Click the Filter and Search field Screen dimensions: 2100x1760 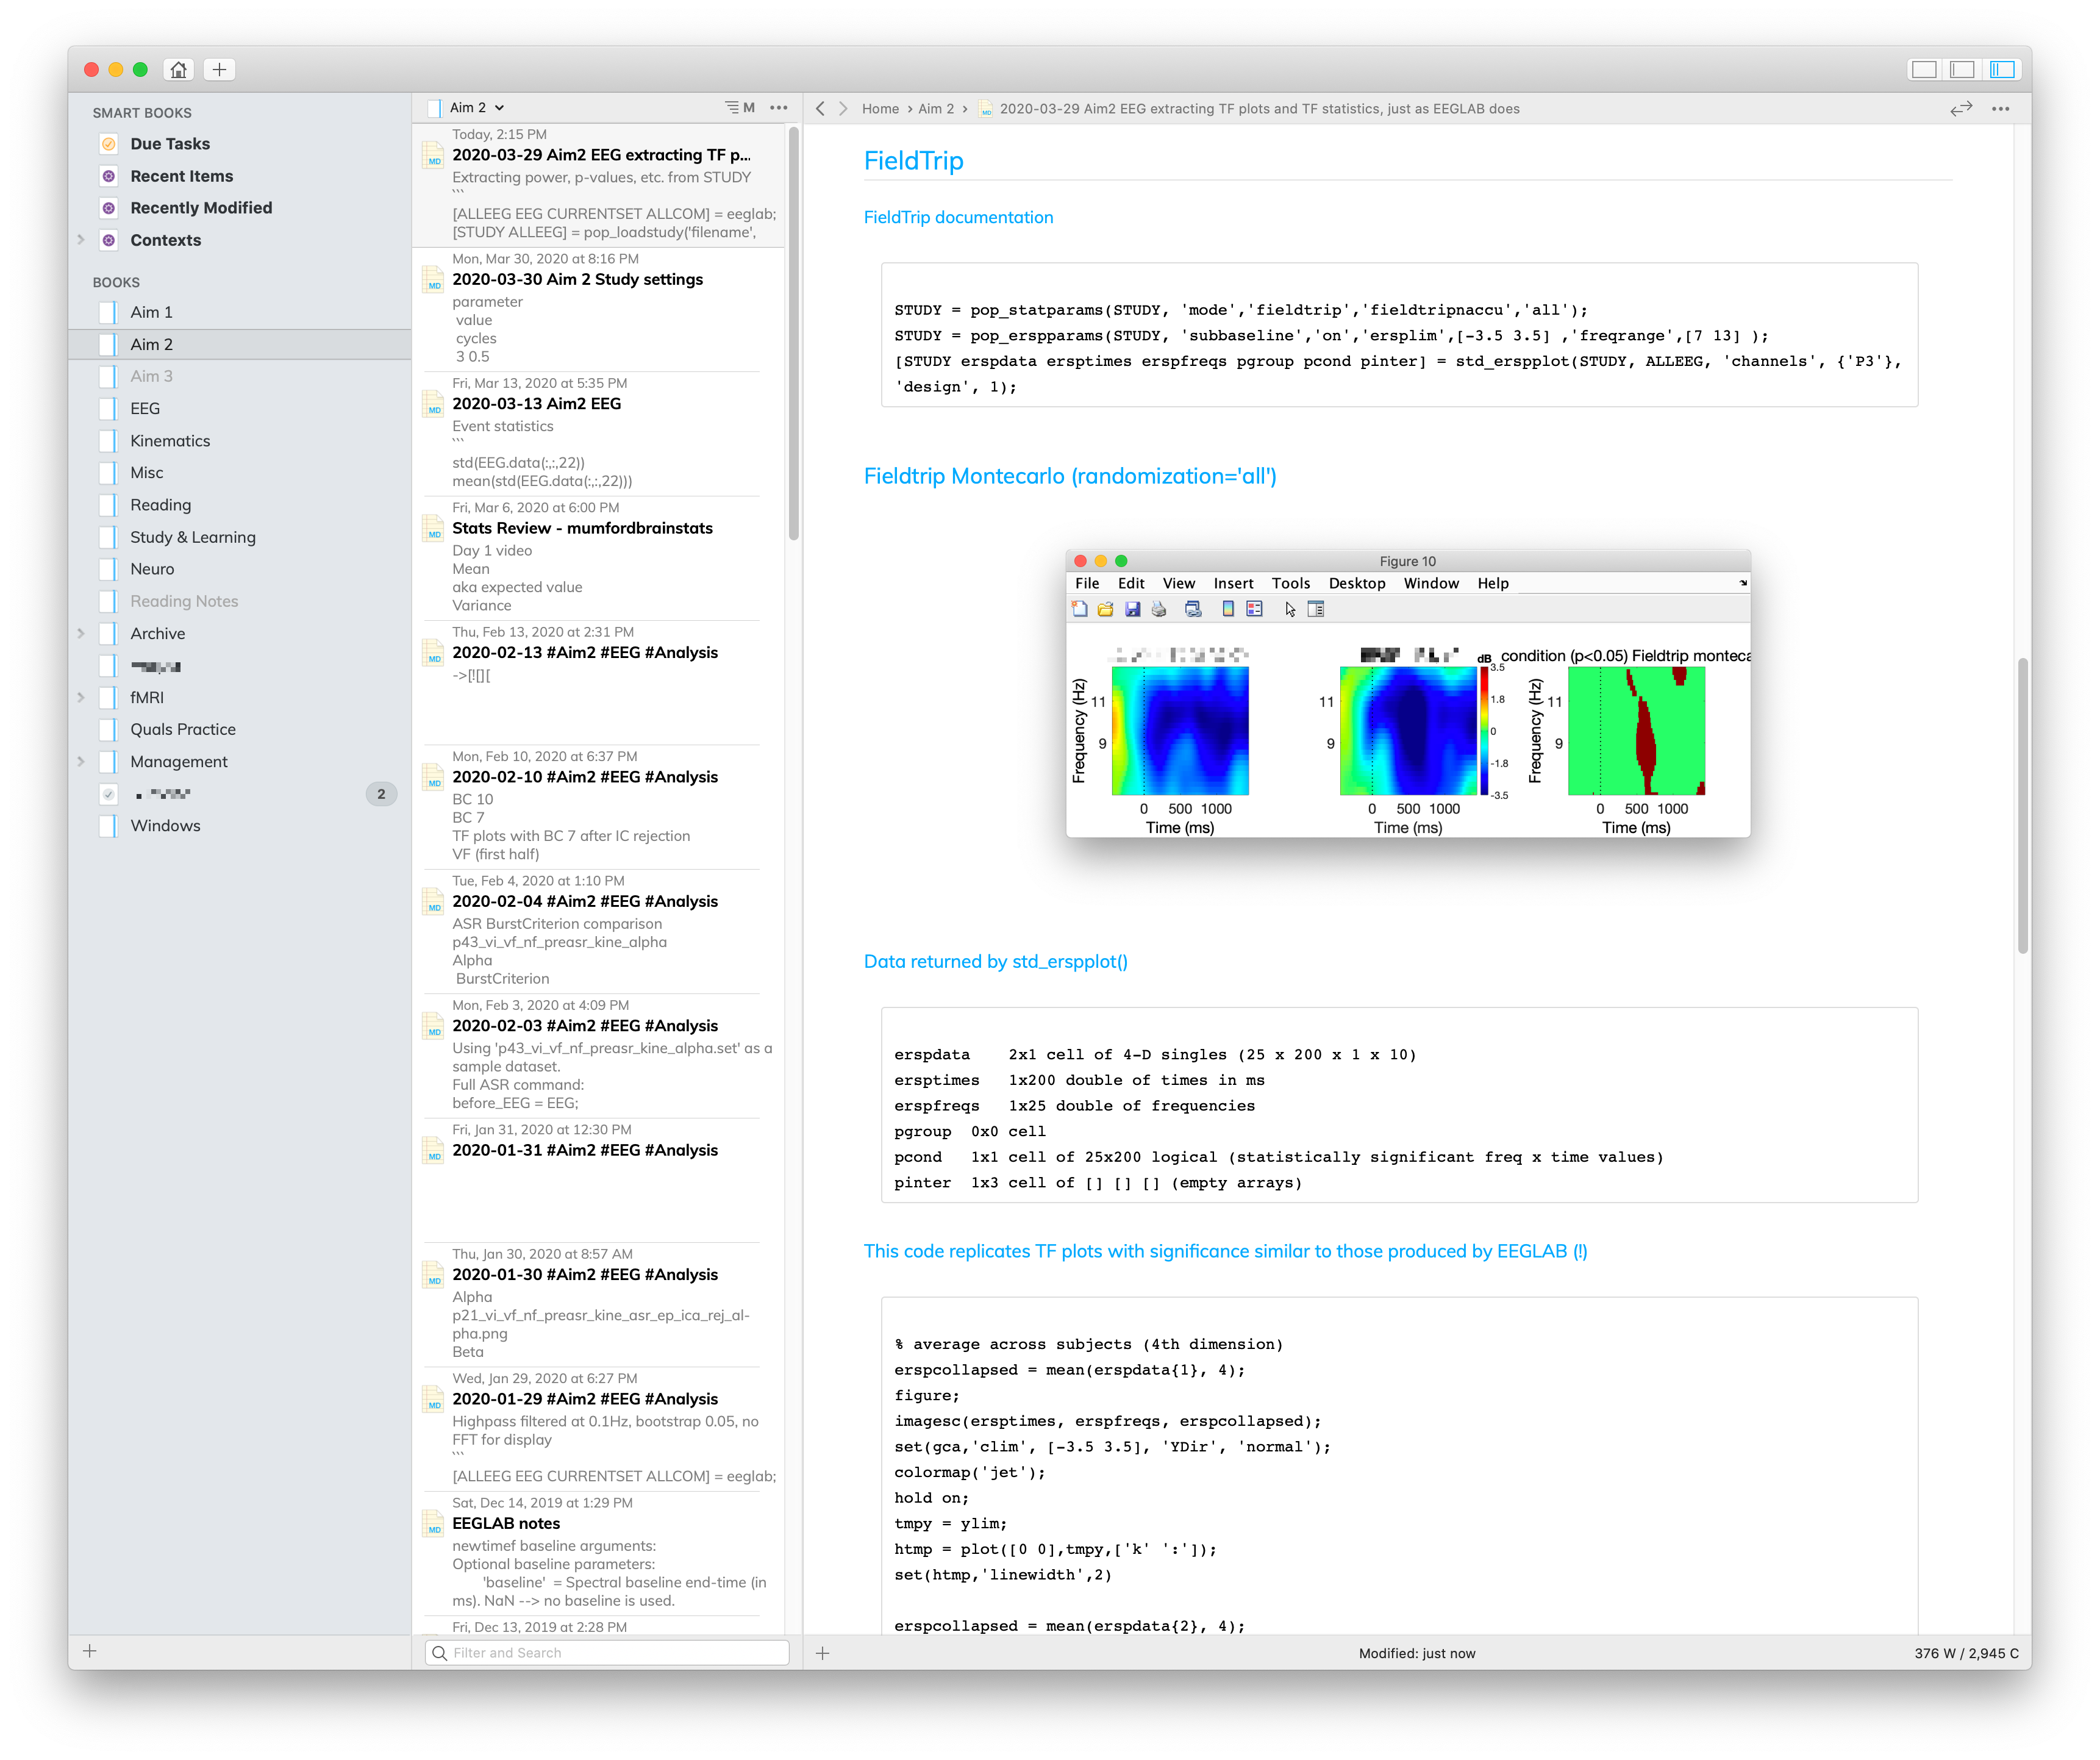point(607,1653)
